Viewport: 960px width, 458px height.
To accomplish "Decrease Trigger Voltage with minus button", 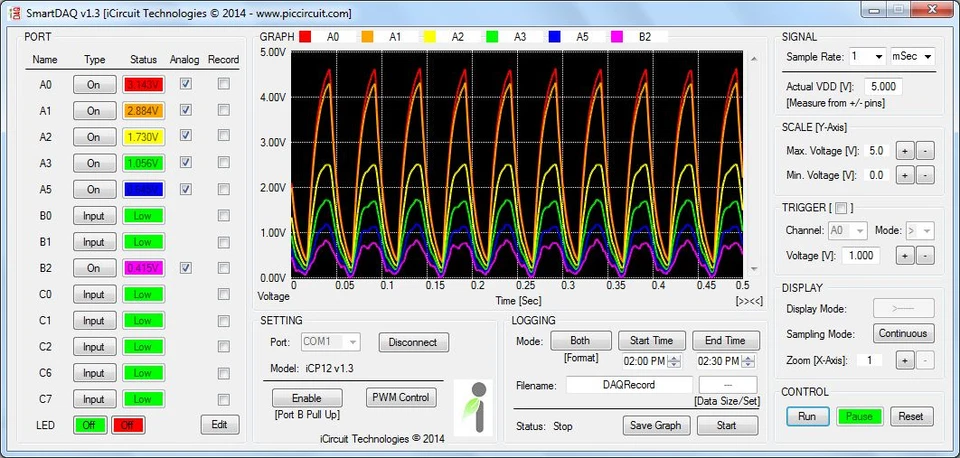I will [x=925, y=255].
